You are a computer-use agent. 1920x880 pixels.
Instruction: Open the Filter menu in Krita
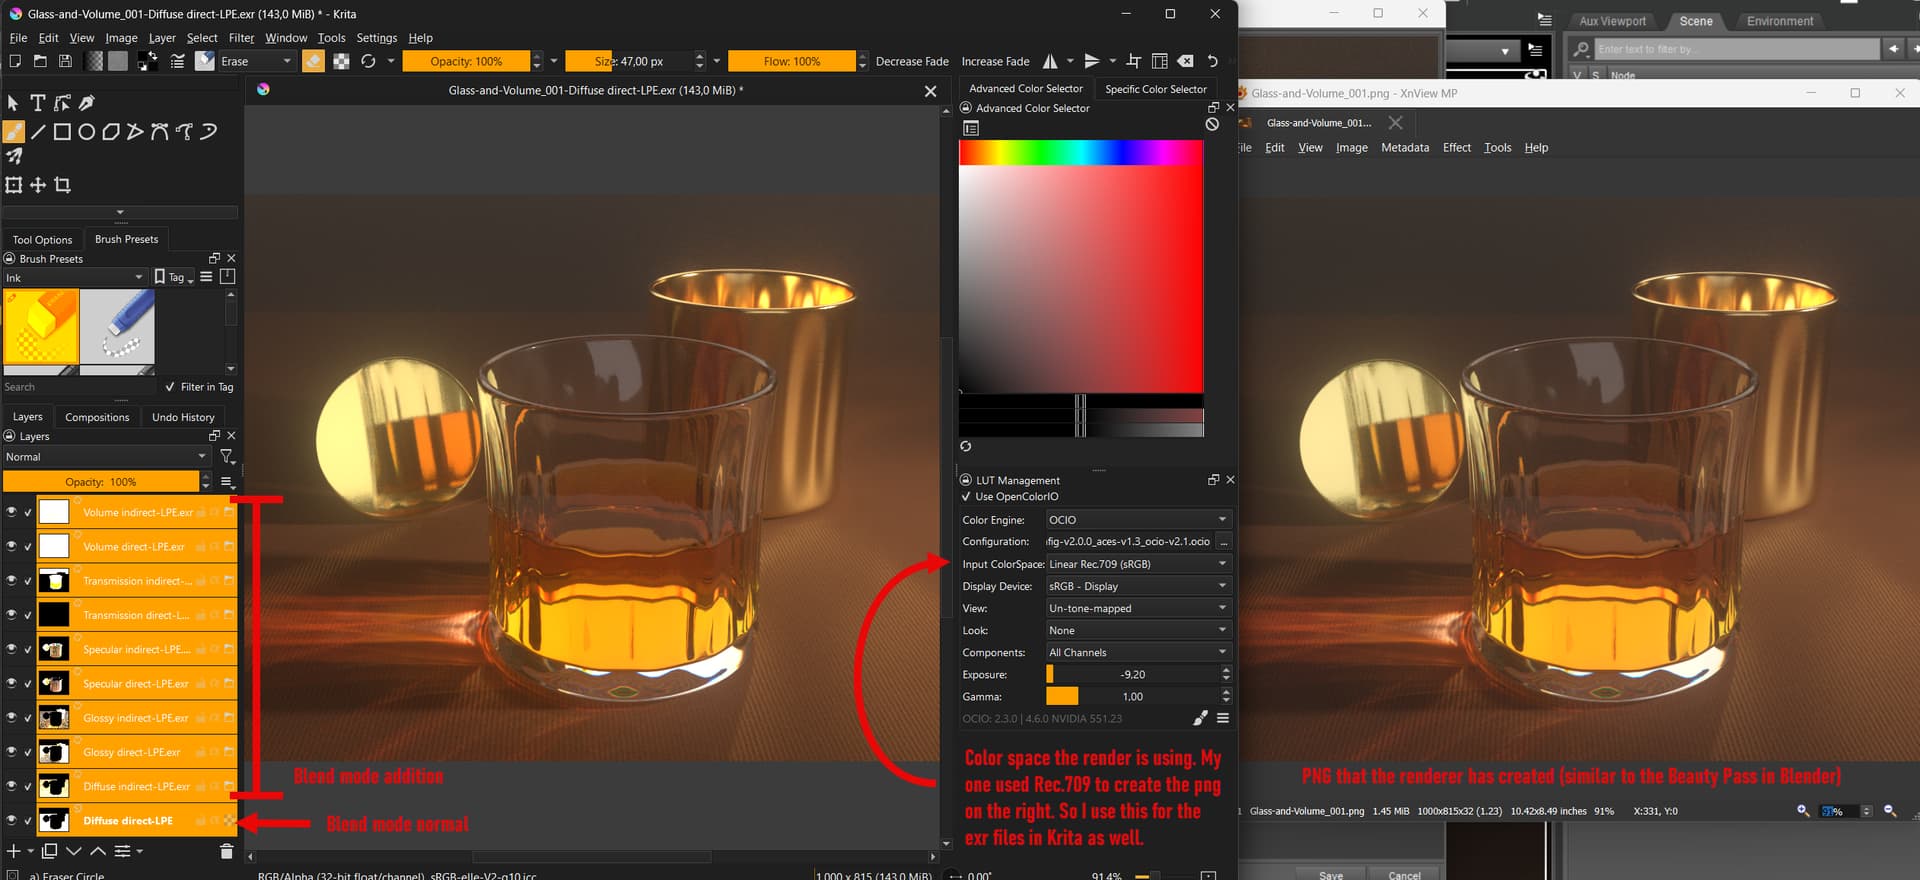click(241, 38)
